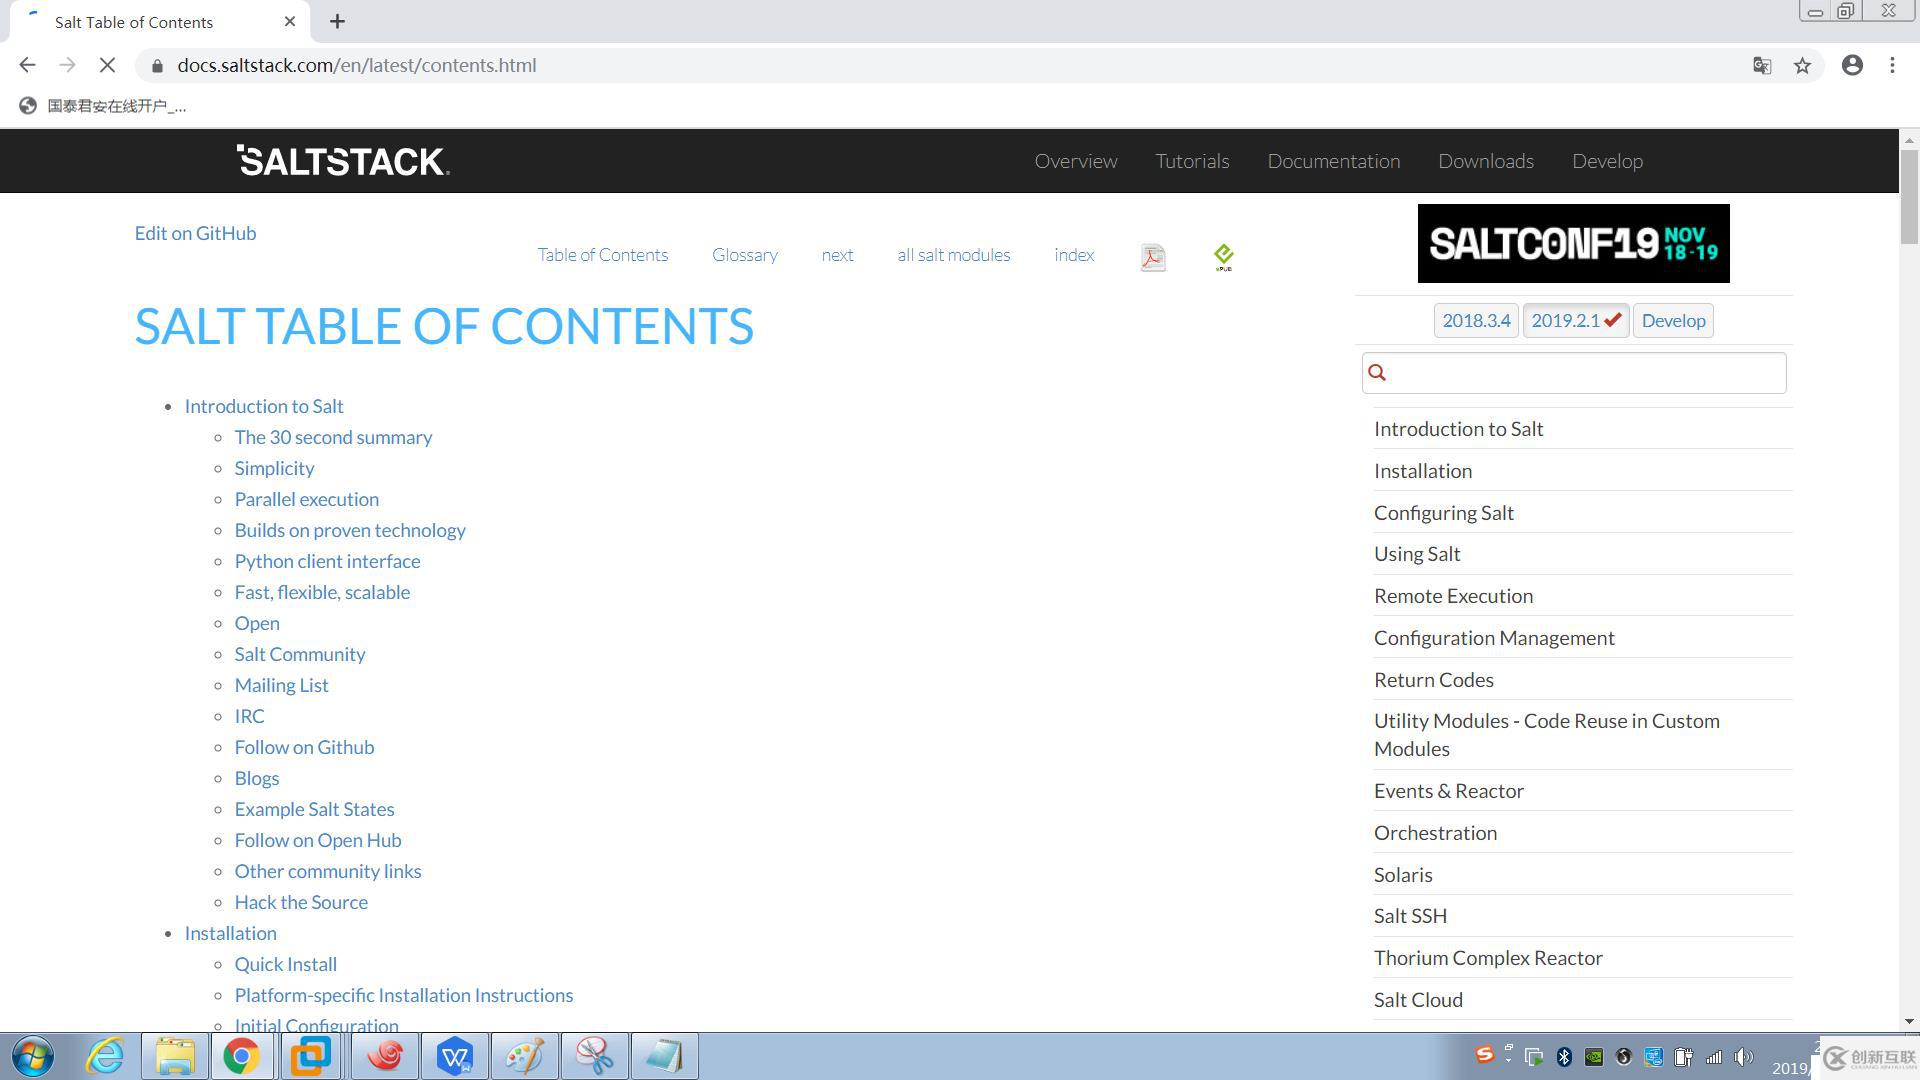
Task: Open the Downloads menu
Action: click(1485, 161)
